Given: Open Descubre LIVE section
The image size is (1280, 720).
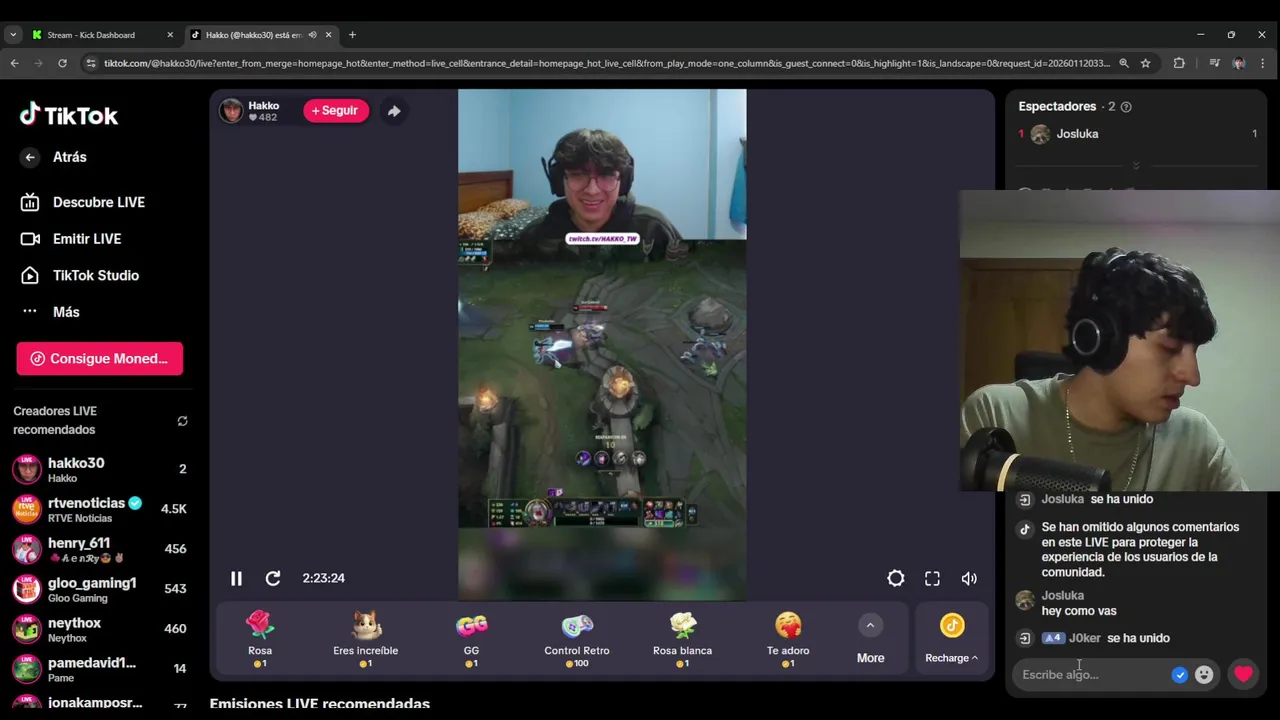Looking at the screenshot, I should click(x=82, y=202).
